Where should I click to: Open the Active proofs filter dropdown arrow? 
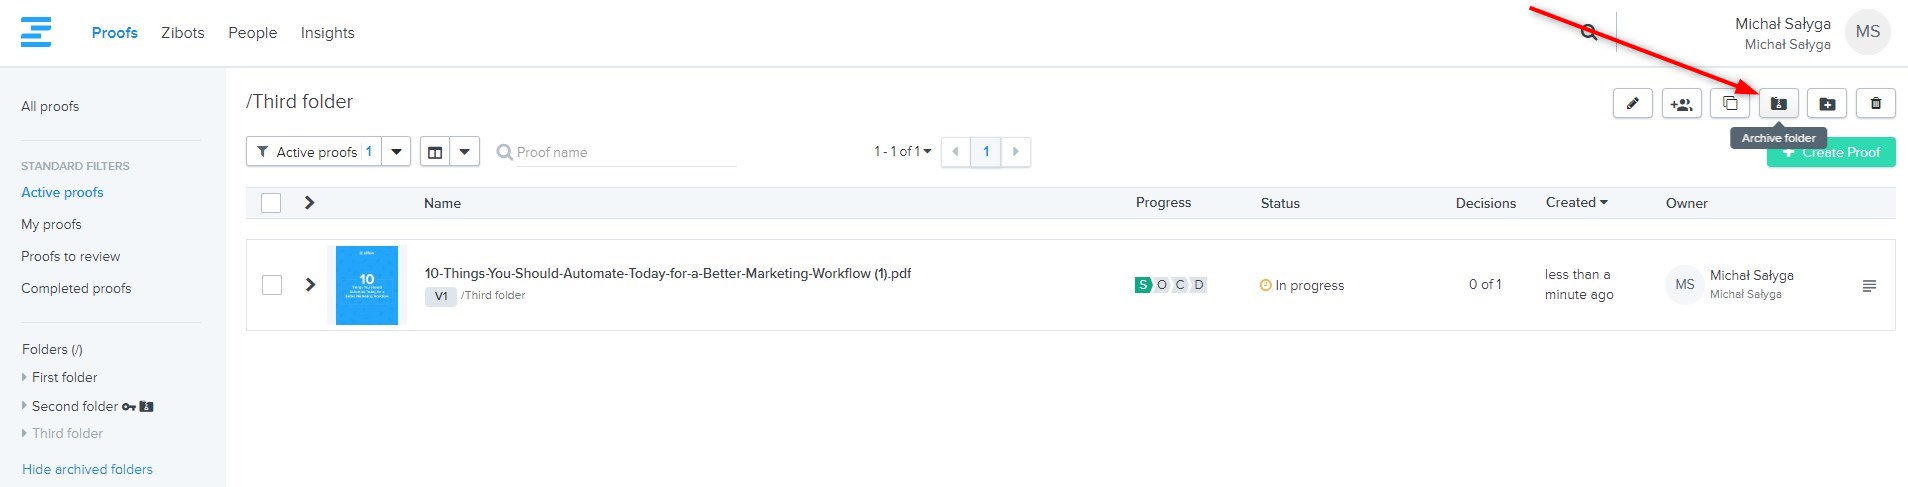click(x=396, y=152)
